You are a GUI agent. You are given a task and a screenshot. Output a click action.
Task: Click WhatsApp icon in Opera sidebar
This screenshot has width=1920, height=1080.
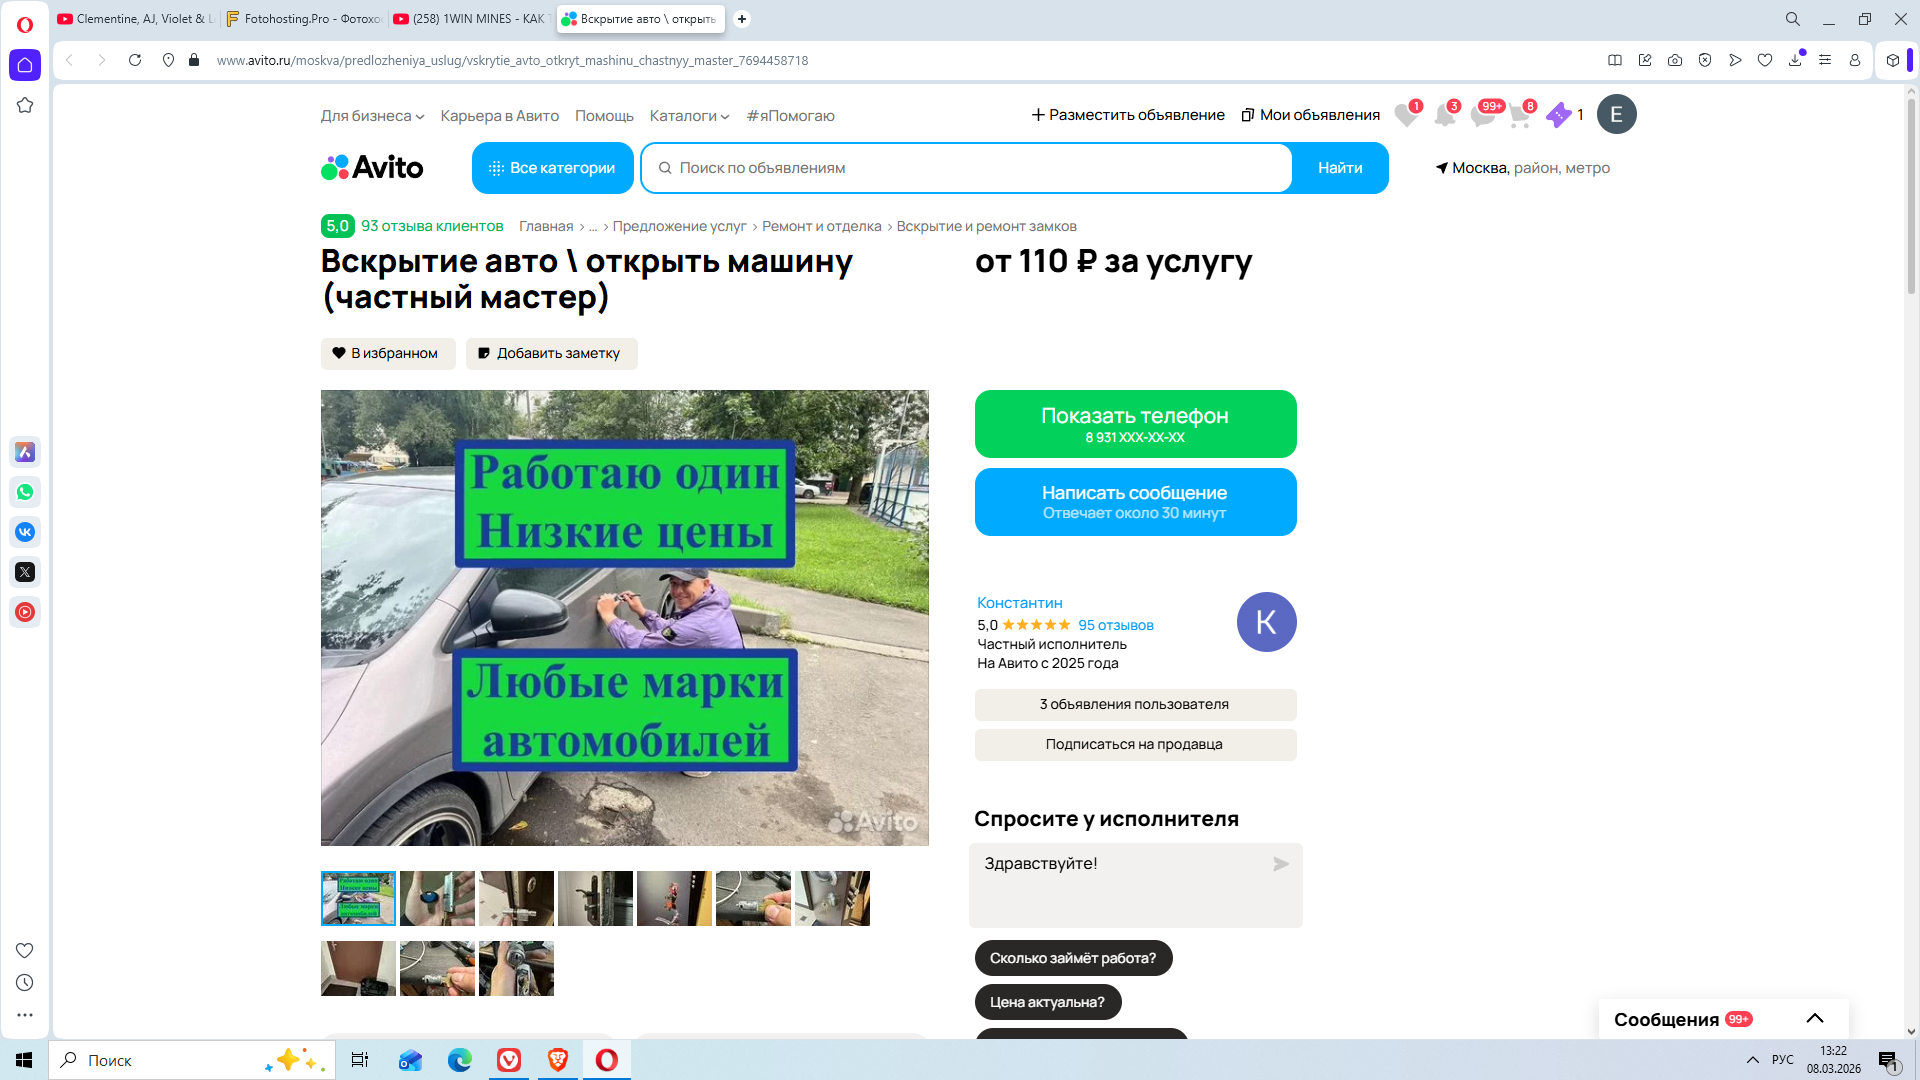(x=25, y=492)
